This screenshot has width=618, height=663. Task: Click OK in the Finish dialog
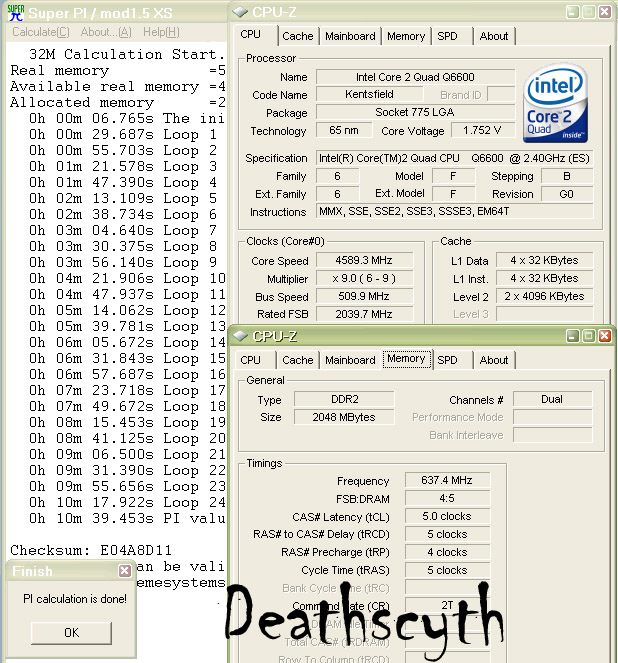71,633
